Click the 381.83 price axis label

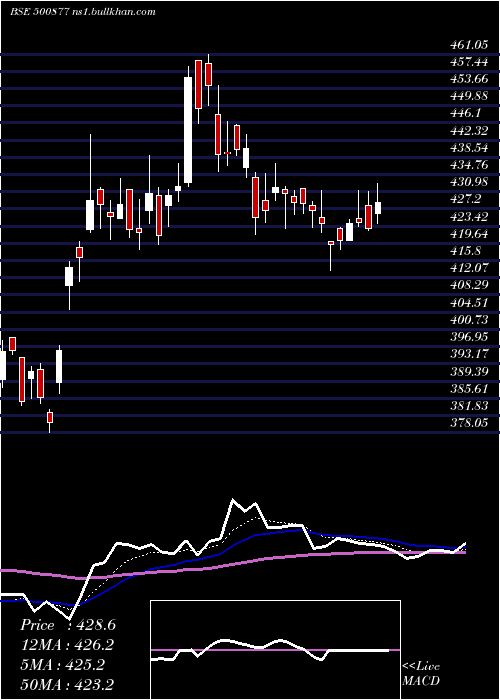[468, 406]
